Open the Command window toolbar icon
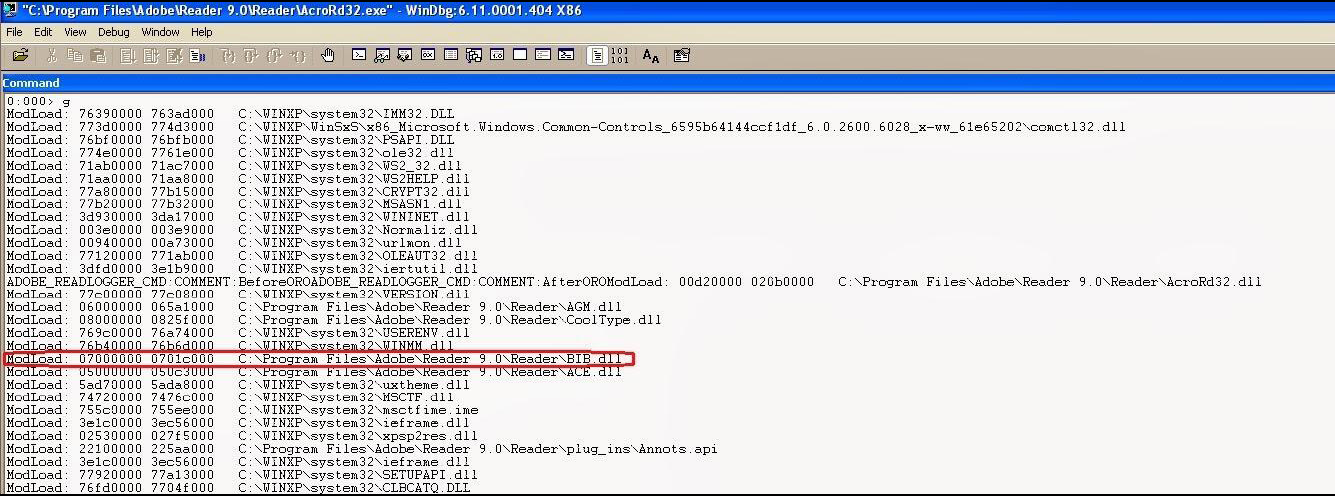This screenshot has height=496, width=1336. tap(359, 55)
